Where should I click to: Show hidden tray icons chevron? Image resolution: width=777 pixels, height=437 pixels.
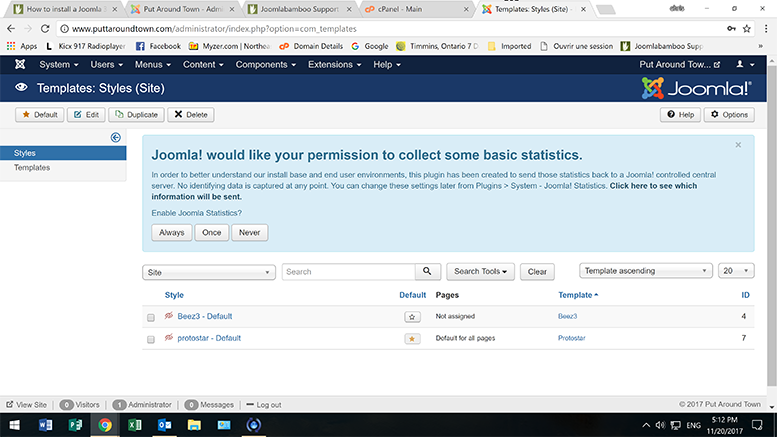[x=646, y=425]
